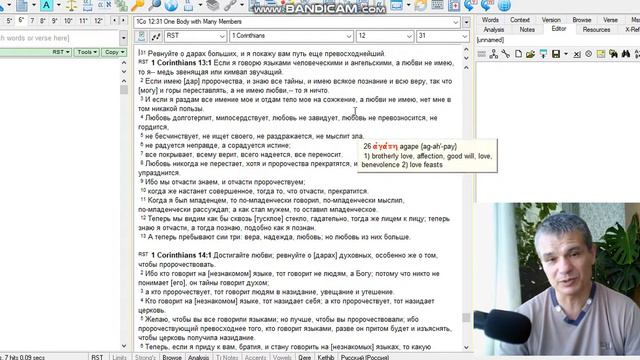Screen dimensions: 640x360
Task: Open dropdown arrow next to editor save icon
Action: tap(566, 54)
